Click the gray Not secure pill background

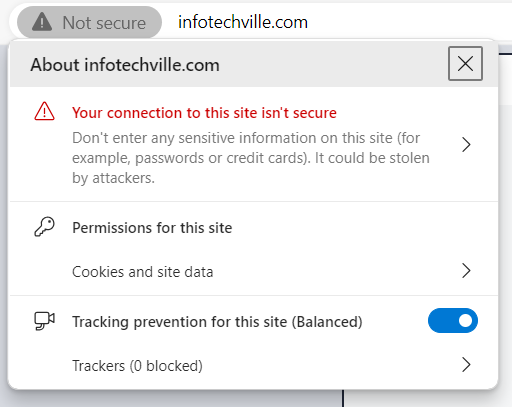pyautogui.click(x=89, y=22)
